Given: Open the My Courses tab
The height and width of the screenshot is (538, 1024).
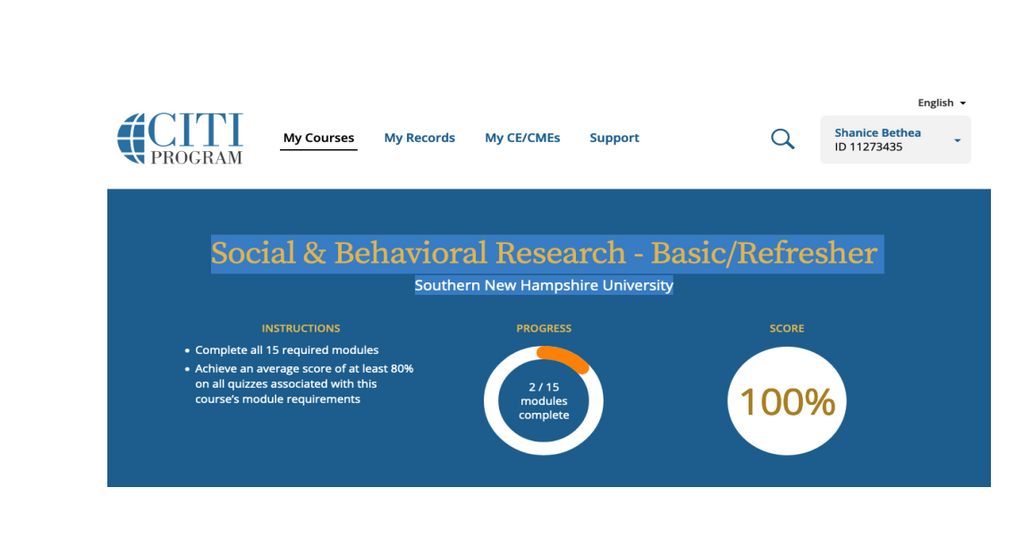Looking at the screenshot, I should [x=319, y=138].
